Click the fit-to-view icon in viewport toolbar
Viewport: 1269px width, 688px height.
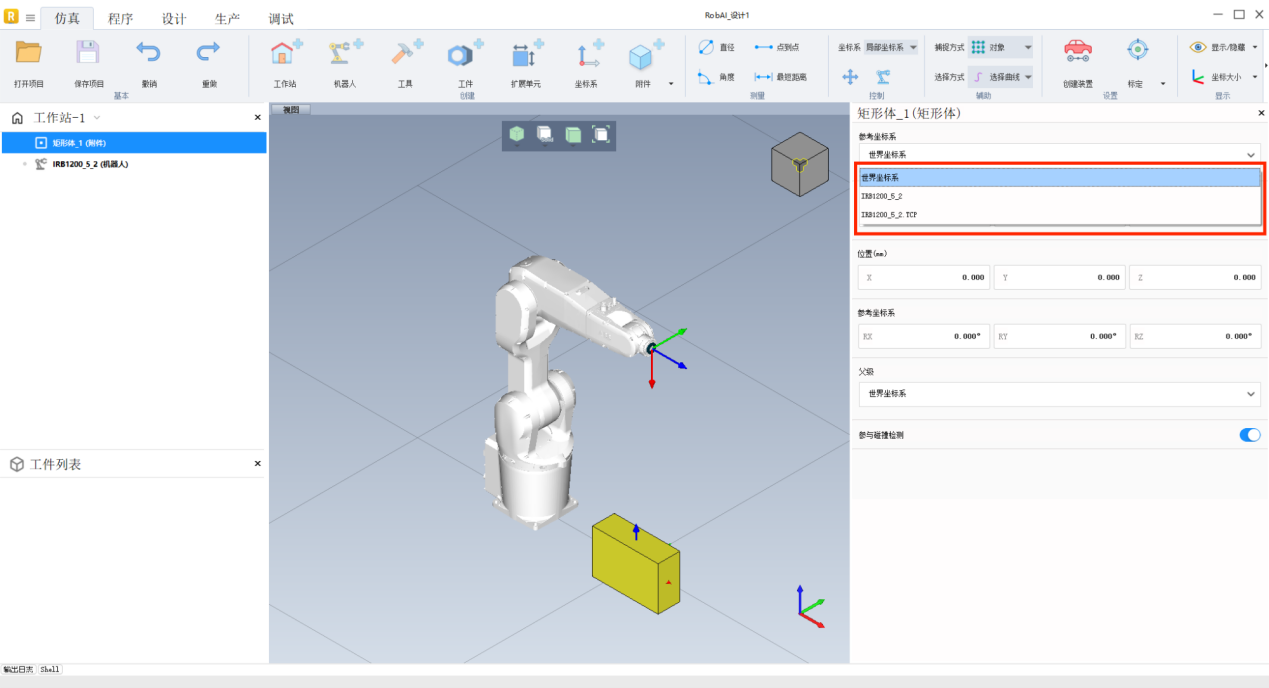click(601, 134)
